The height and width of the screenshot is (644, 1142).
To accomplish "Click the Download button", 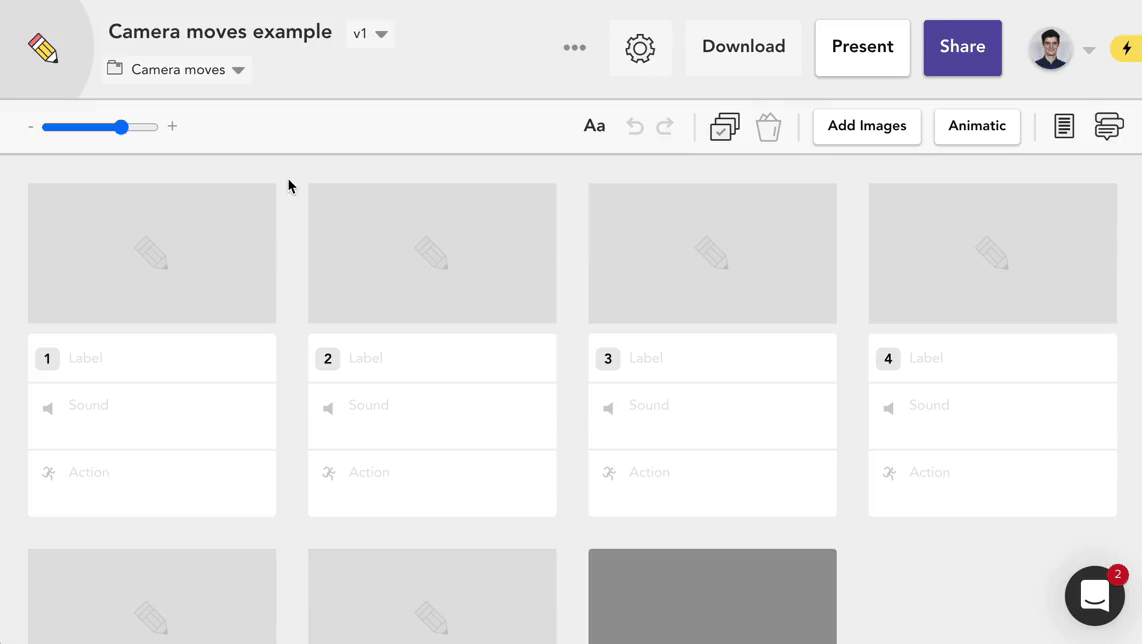I will [x=743, y=47].
